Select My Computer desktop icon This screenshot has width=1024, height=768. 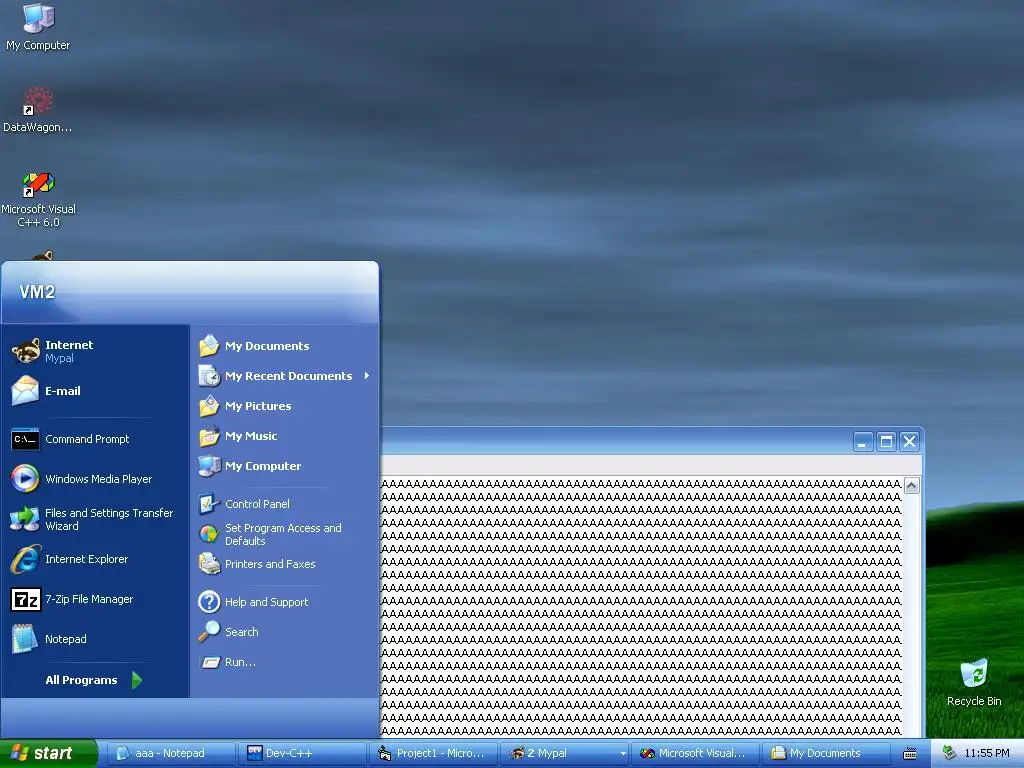[x=38, y=27]
